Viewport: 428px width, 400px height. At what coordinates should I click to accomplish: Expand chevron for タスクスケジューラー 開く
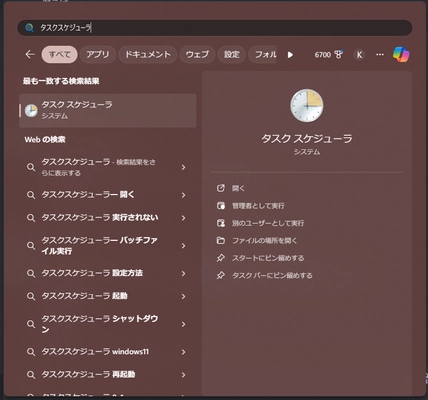click(x=183, y=195)
